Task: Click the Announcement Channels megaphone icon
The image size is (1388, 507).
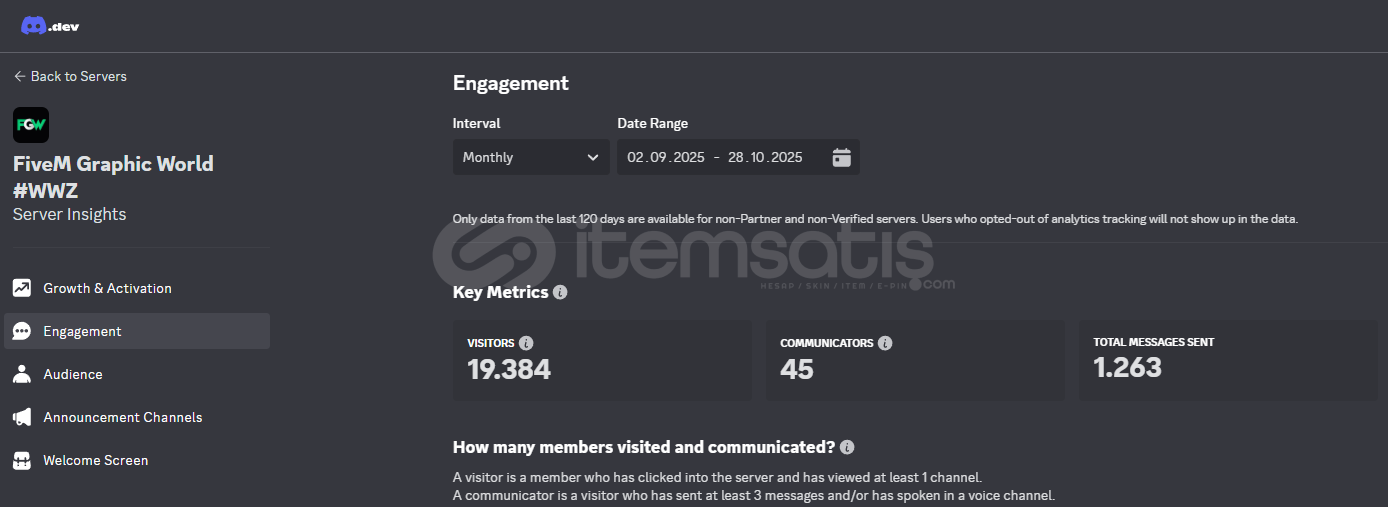Action: click(22, 417)
